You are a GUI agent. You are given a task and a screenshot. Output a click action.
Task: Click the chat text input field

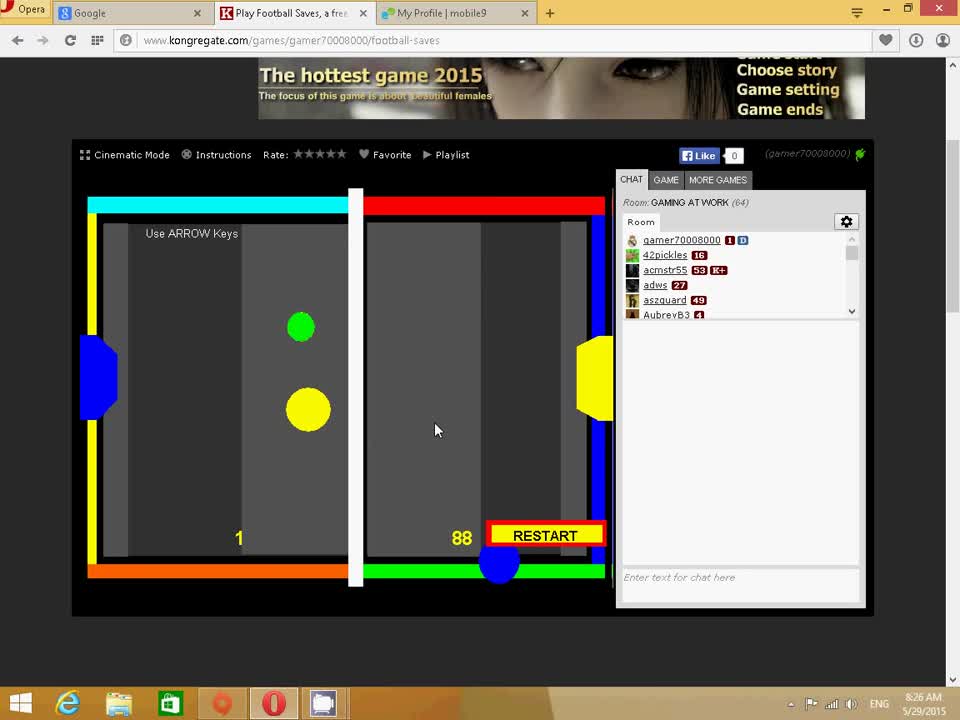coord(740,578)
